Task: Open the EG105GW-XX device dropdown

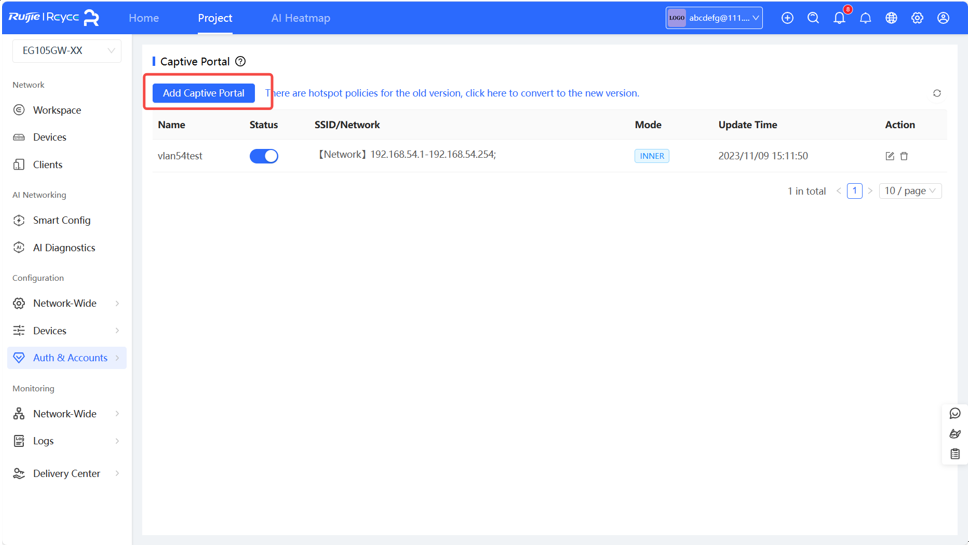Action: point(67,51)
